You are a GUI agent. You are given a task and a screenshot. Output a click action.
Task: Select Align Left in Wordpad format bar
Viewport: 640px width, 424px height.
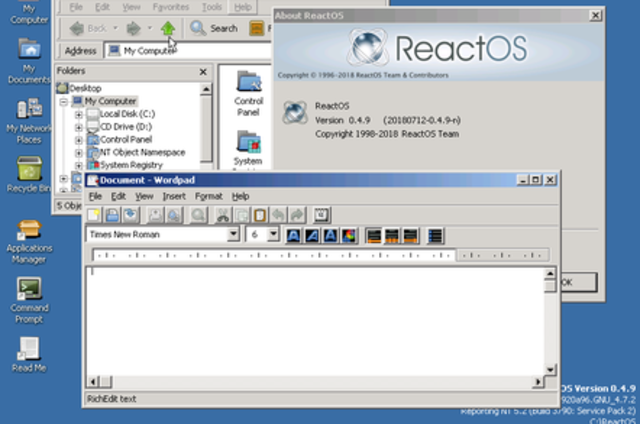pyautogui.click(x=374, y=235)
